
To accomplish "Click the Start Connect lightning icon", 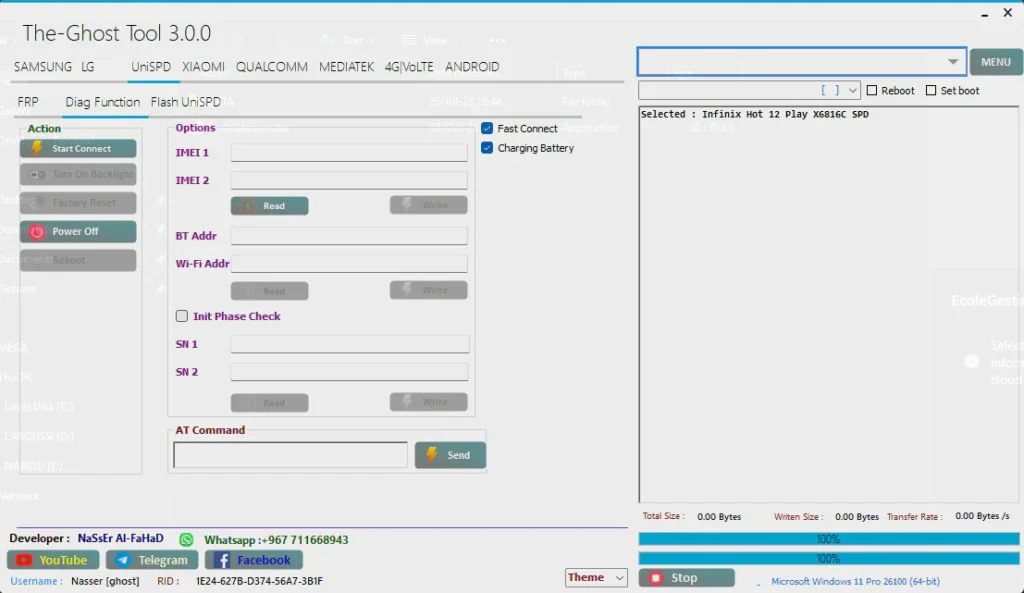I will (x=37, y=148).
